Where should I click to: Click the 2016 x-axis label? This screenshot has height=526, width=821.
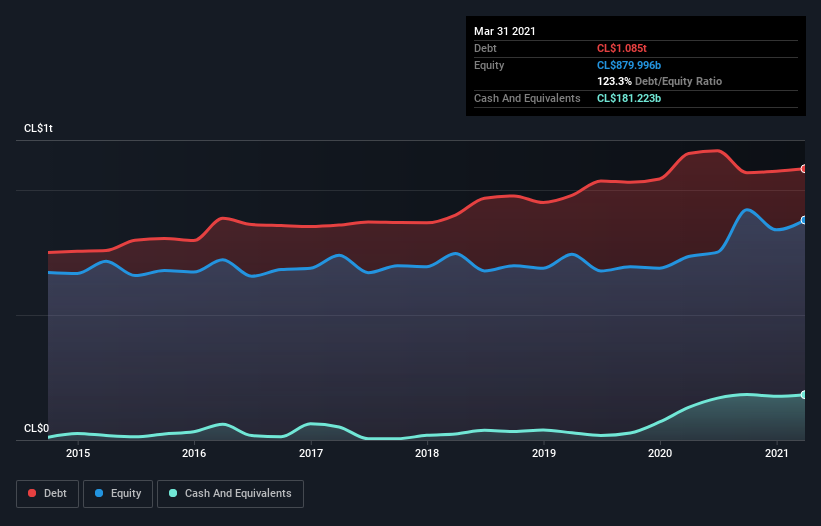click(x=194, y=453)
